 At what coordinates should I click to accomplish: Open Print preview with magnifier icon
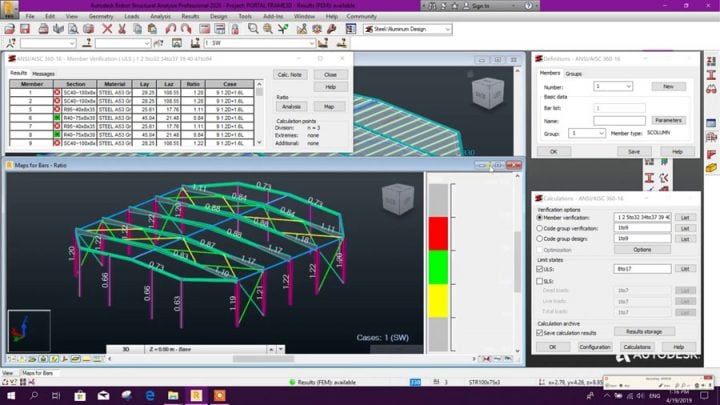point(73,29)
